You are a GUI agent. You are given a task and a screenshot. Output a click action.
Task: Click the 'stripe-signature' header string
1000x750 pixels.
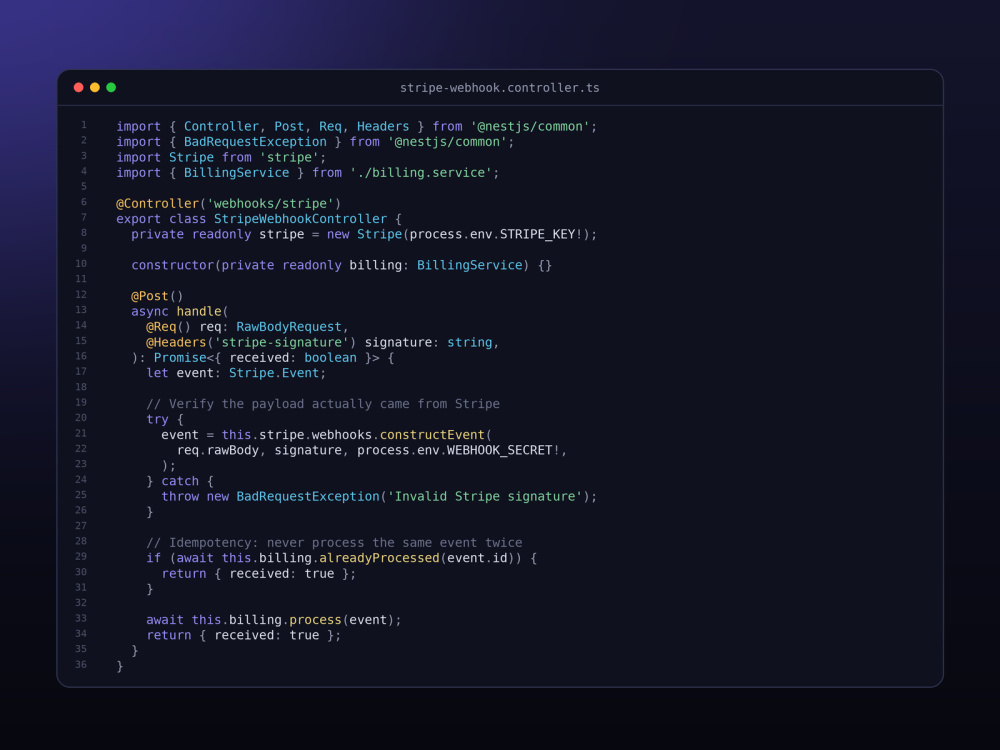point(281,342)
